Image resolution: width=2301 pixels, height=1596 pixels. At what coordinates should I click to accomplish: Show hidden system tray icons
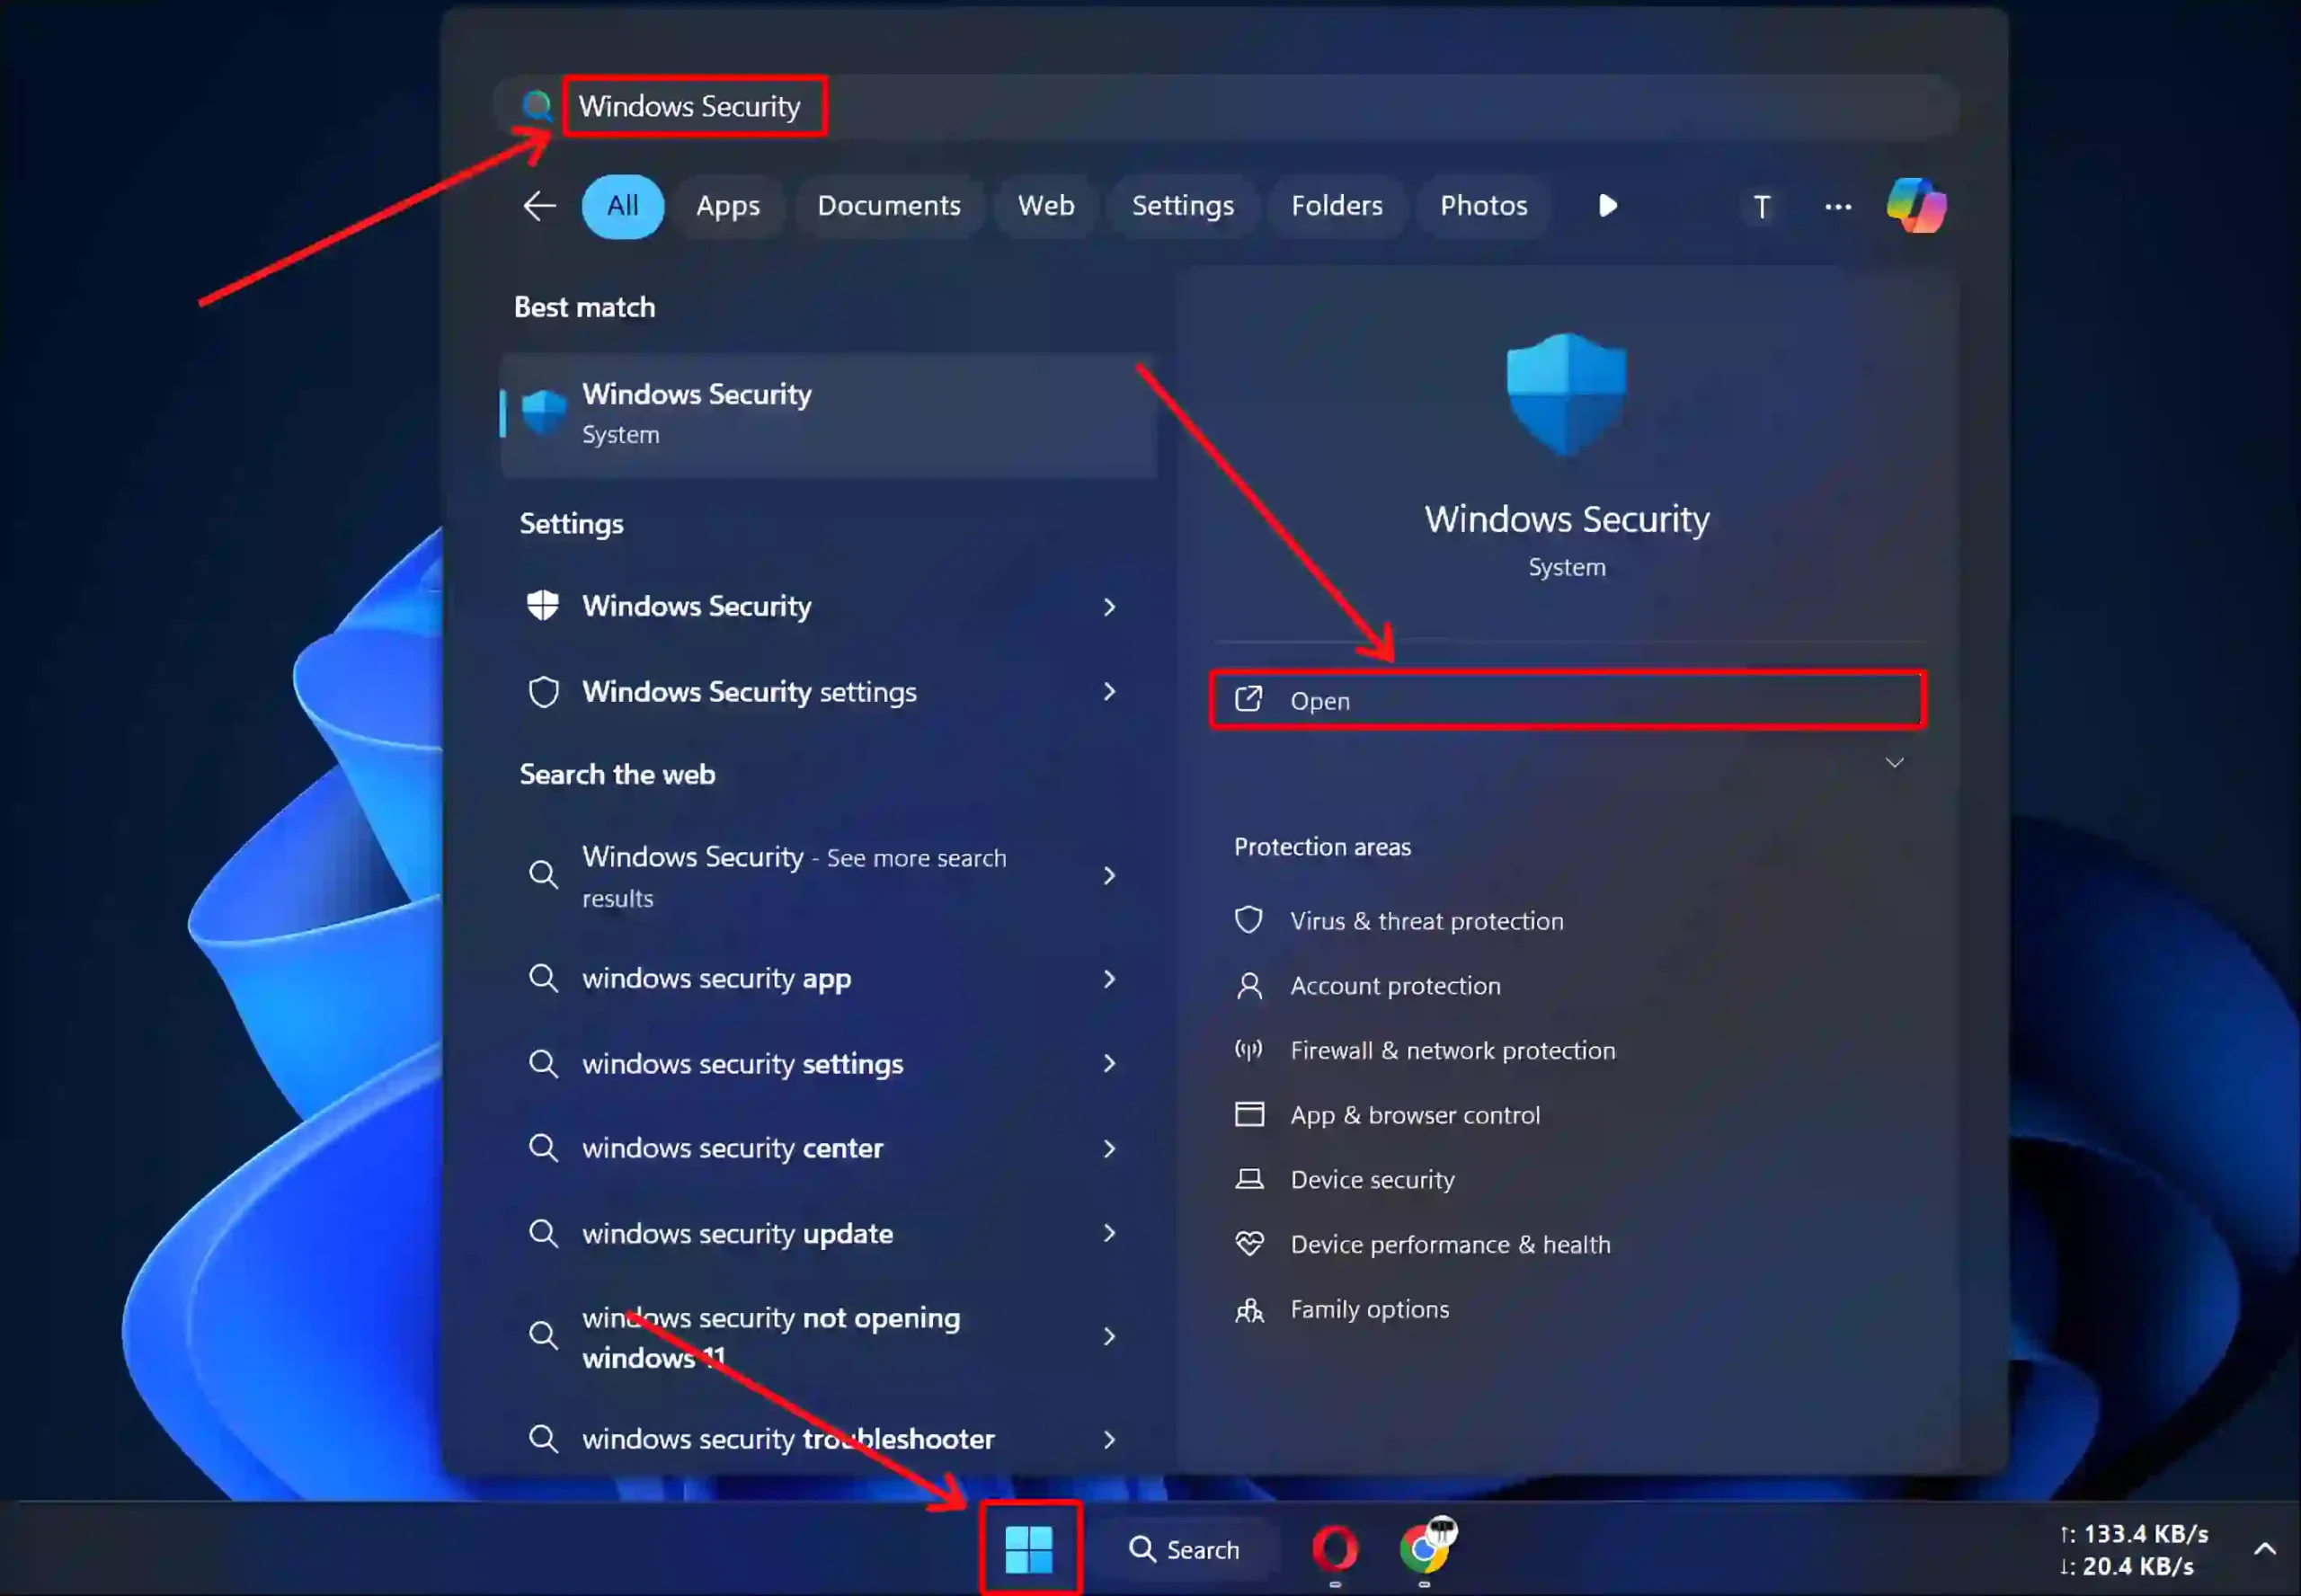tap(2264, 1550)
